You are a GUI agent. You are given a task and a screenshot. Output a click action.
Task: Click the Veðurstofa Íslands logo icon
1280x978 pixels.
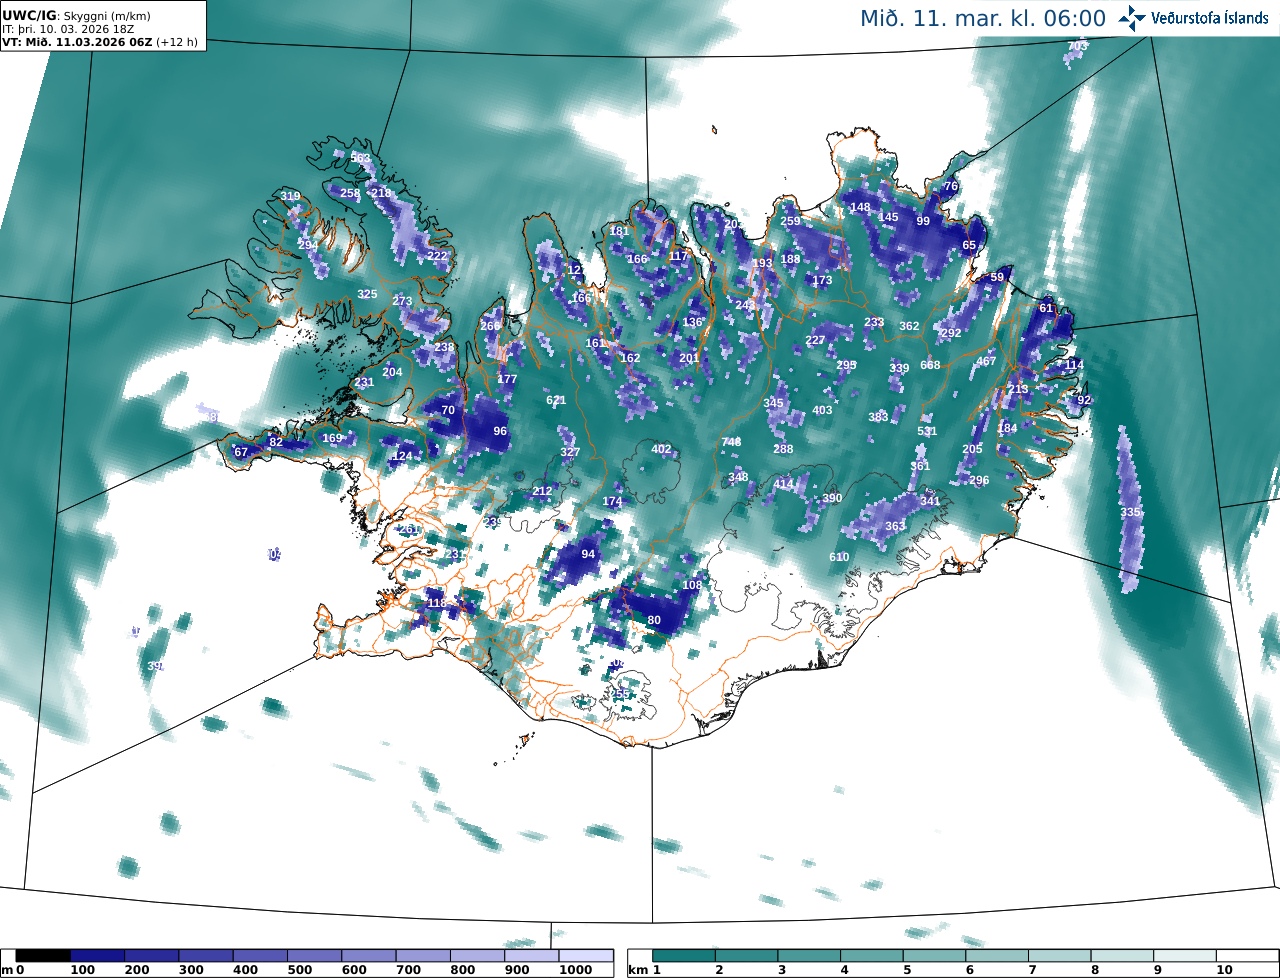click(x=1133, y=17)
